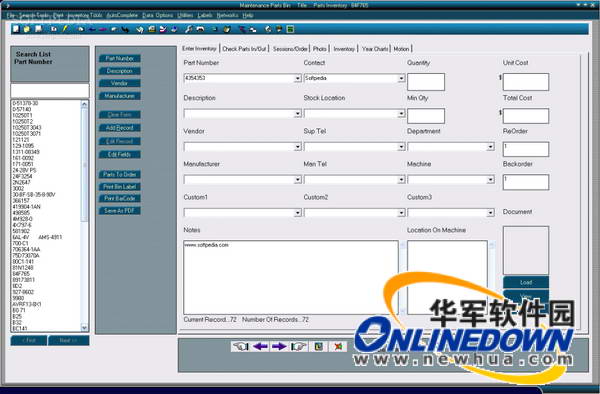Screen dimensions: 600x394
Task: Open the Stock Location dropdown
Action: pos(401,114)
